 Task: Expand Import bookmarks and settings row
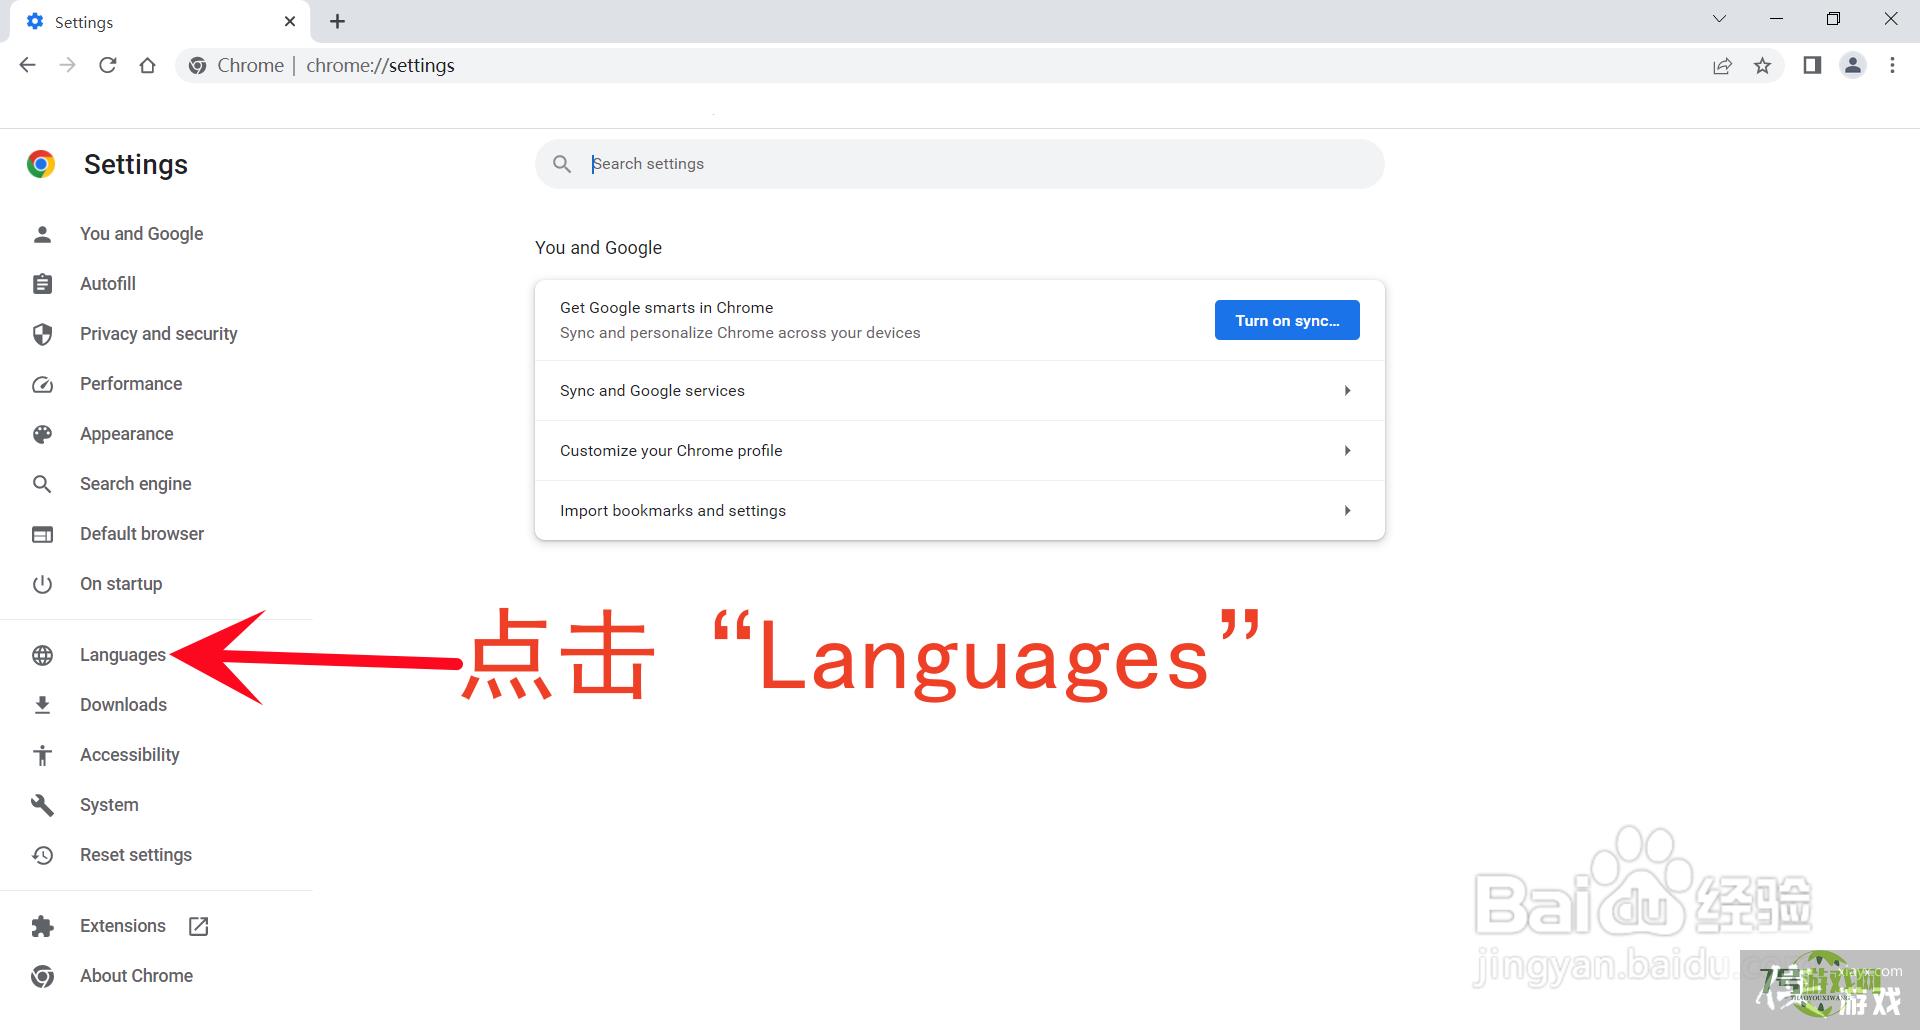tap(960, 511)
